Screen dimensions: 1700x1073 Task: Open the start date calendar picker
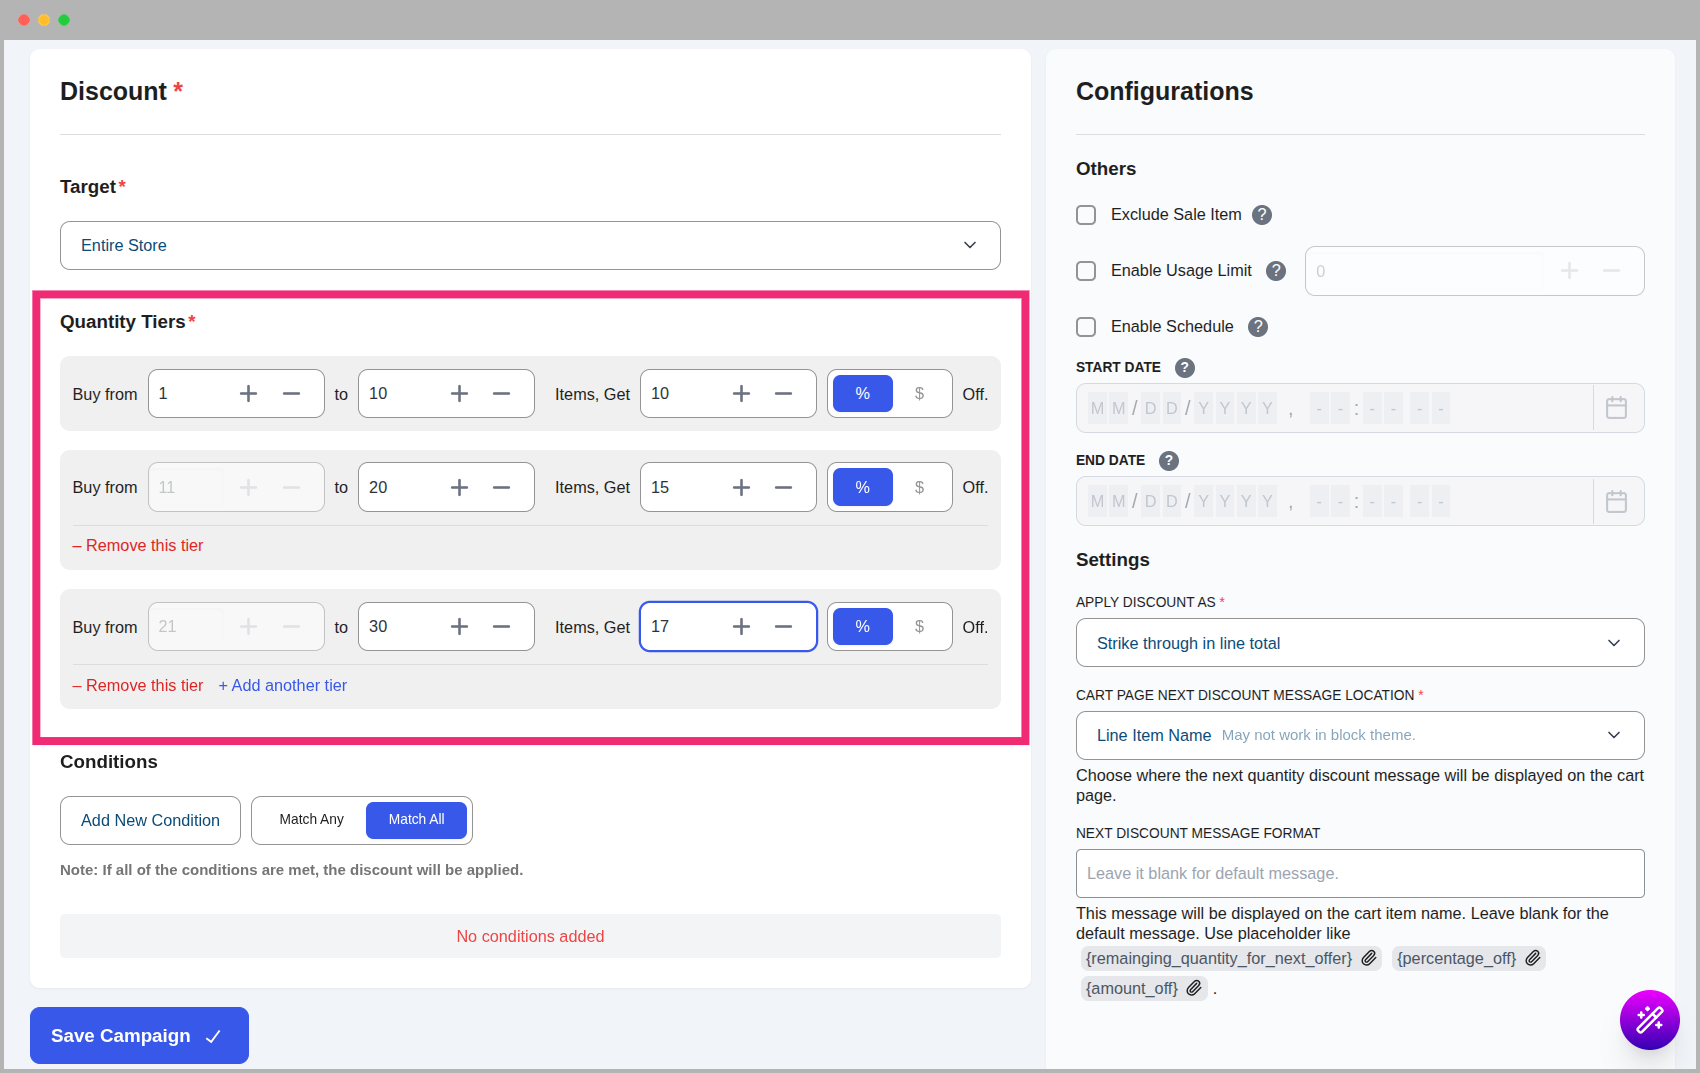[1616, 407]
